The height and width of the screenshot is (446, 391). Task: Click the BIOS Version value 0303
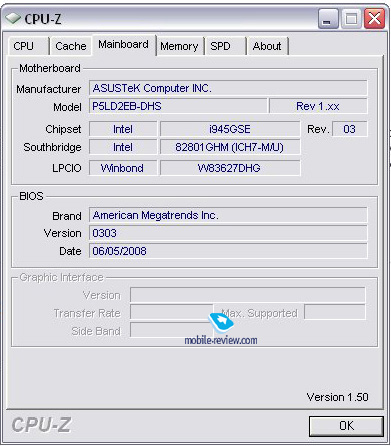[x=228, y=233]
